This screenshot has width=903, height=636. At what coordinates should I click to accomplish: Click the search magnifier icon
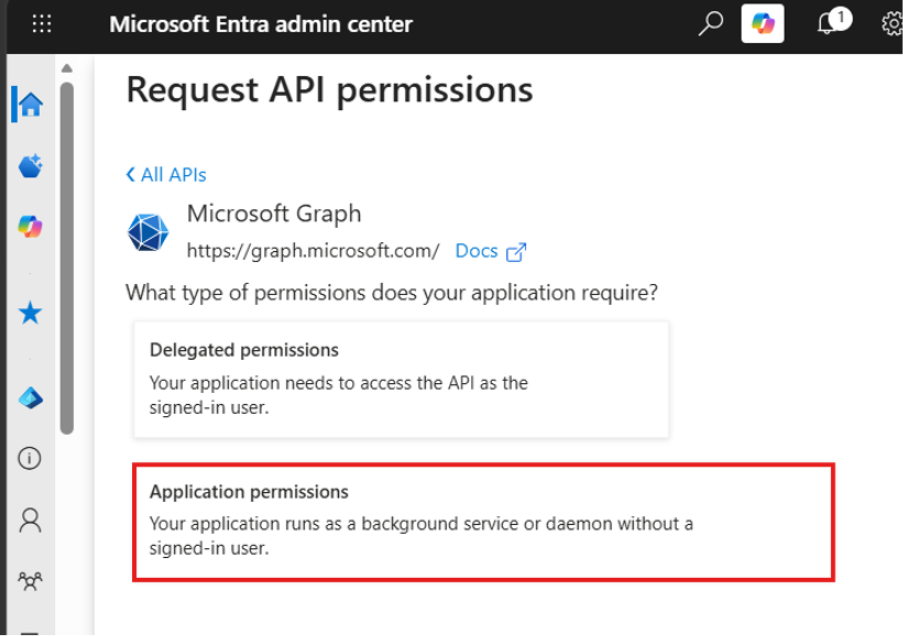coord(711,24)
